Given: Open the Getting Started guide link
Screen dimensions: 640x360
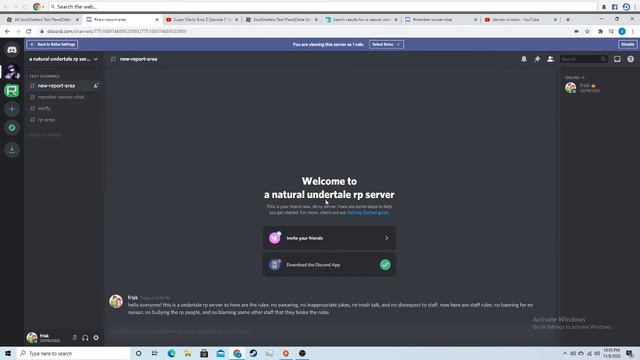Looking at the screenshot, I should click(x=367, y=213).
